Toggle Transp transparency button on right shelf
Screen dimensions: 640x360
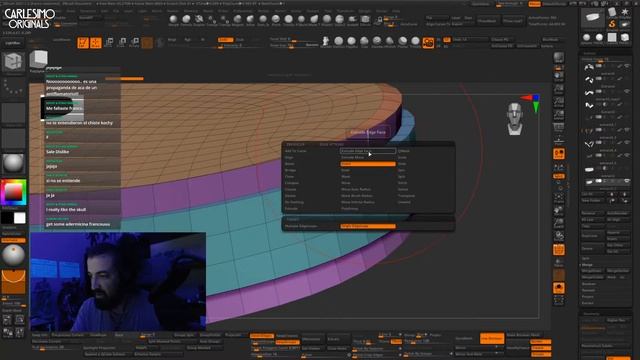point(559,262)
